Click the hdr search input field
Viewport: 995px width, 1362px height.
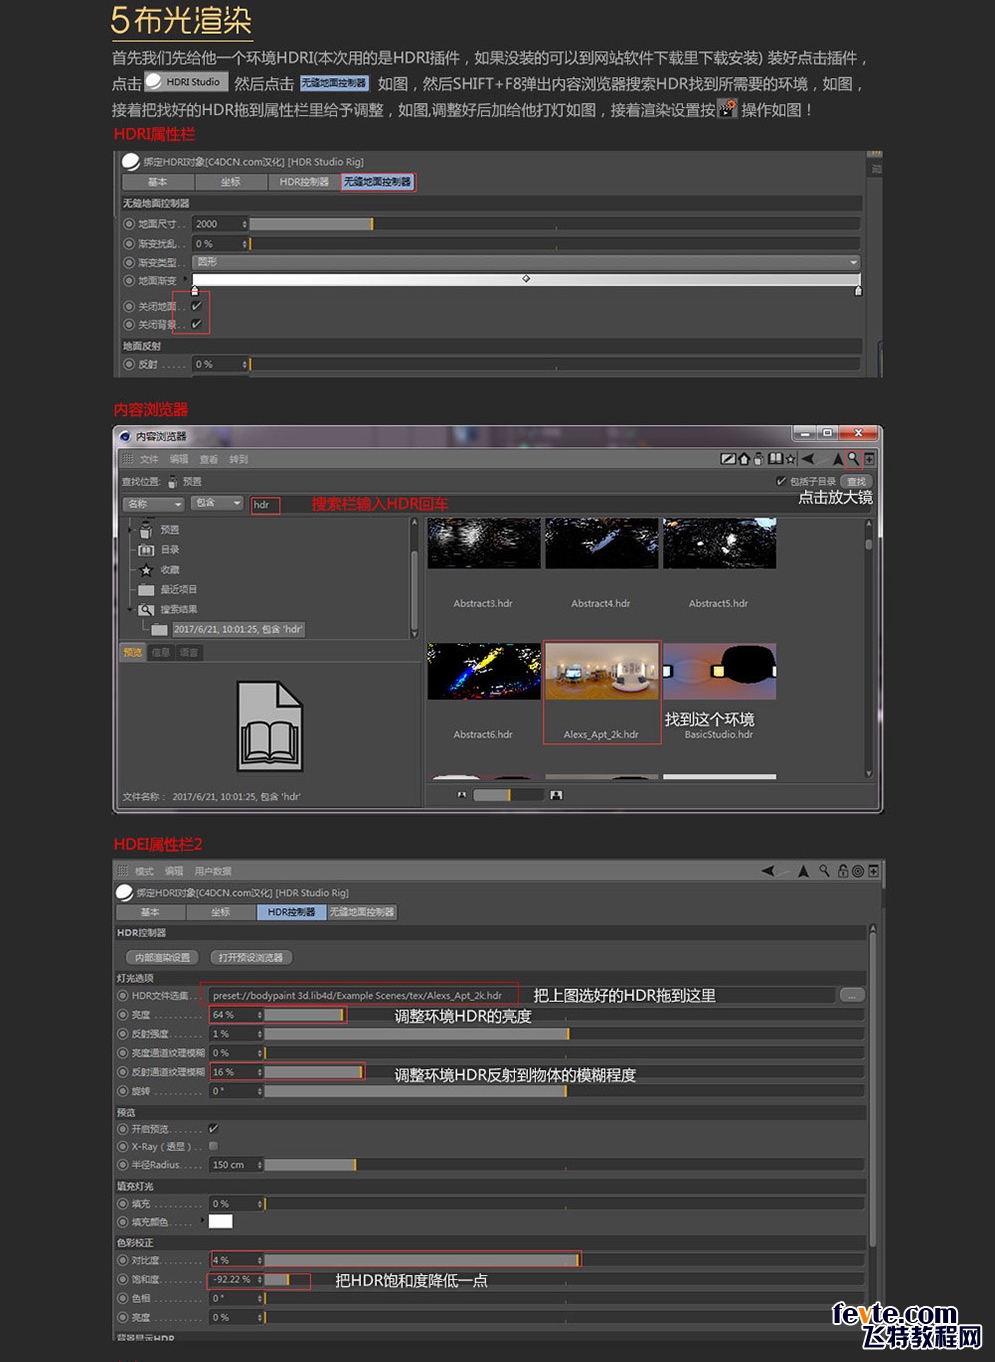pyautogui.click(x=264, y=504)
